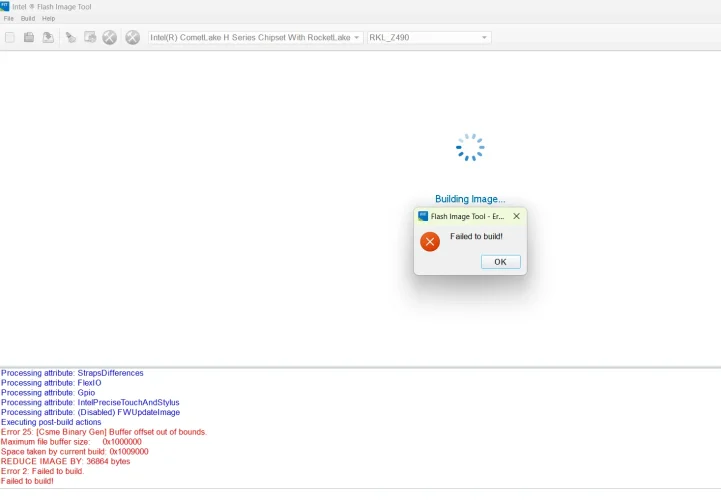Click the Save configuration toolbar icon
Image resolution: width=721 pixels, height=500 pixels.
click(48, 37)
